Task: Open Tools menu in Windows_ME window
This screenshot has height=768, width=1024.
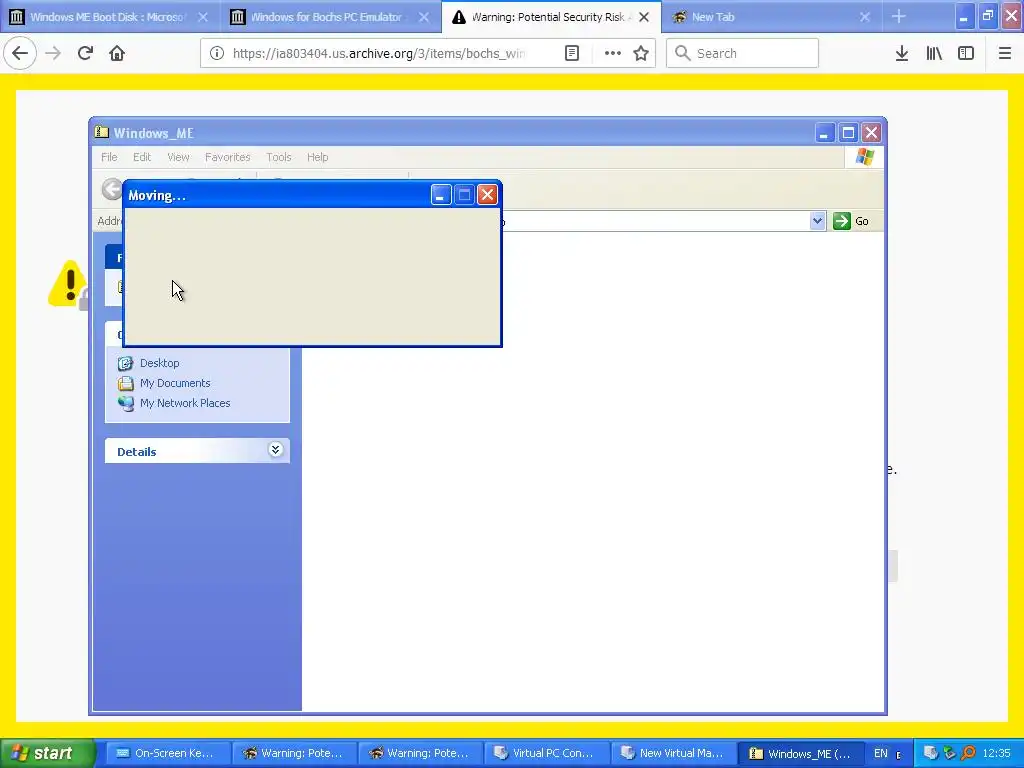Action: pos(278,157)
